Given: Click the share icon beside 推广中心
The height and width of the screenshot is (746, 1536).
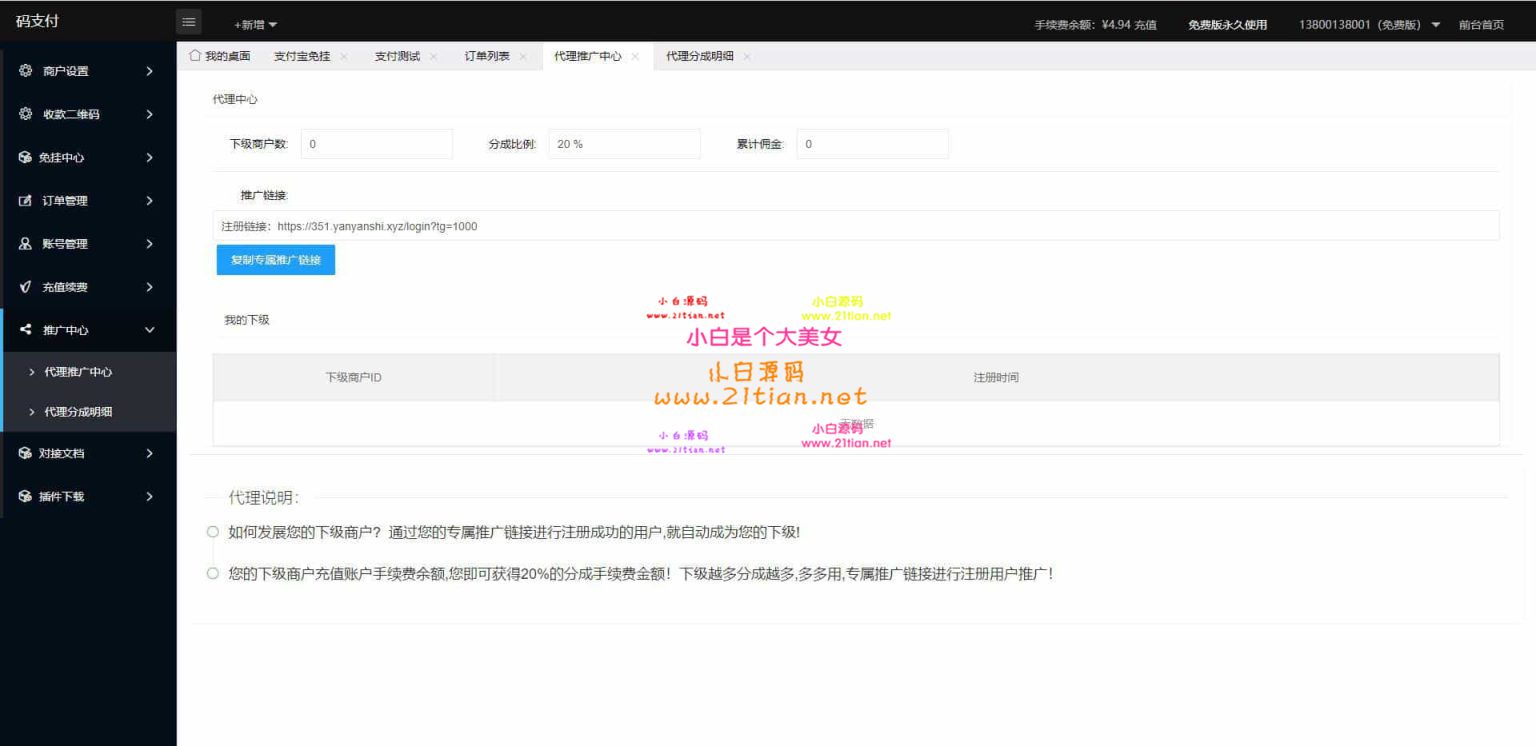Looking at the screenshot, I should tap(26, 330).
